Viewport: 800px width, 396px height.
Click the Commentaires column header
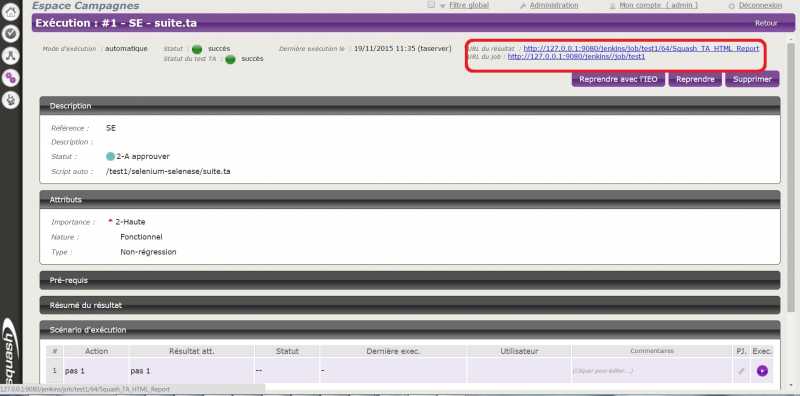point(652,351)
